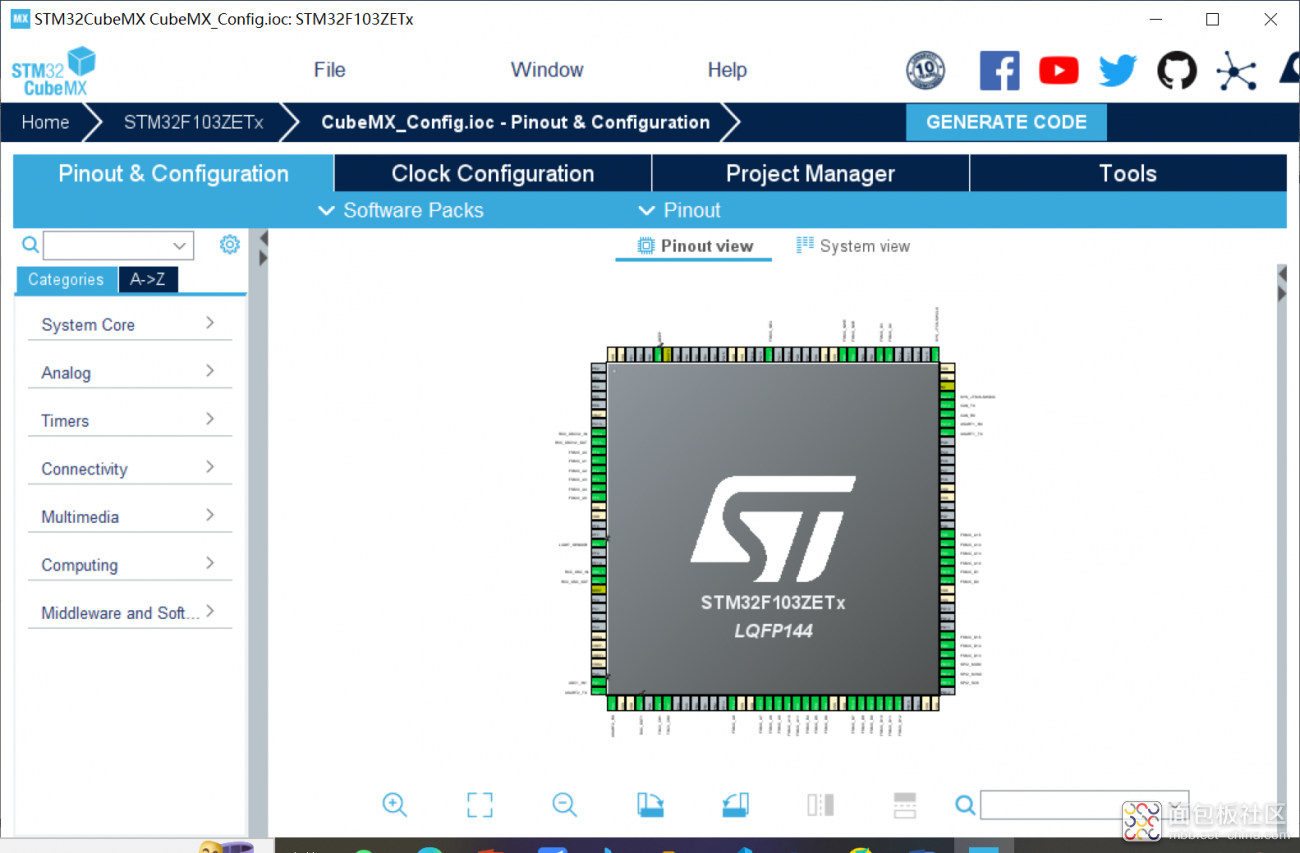Viewport: 1300px width, 853px height.
Task: Open the Tools tab
Action: [1128, 173]
